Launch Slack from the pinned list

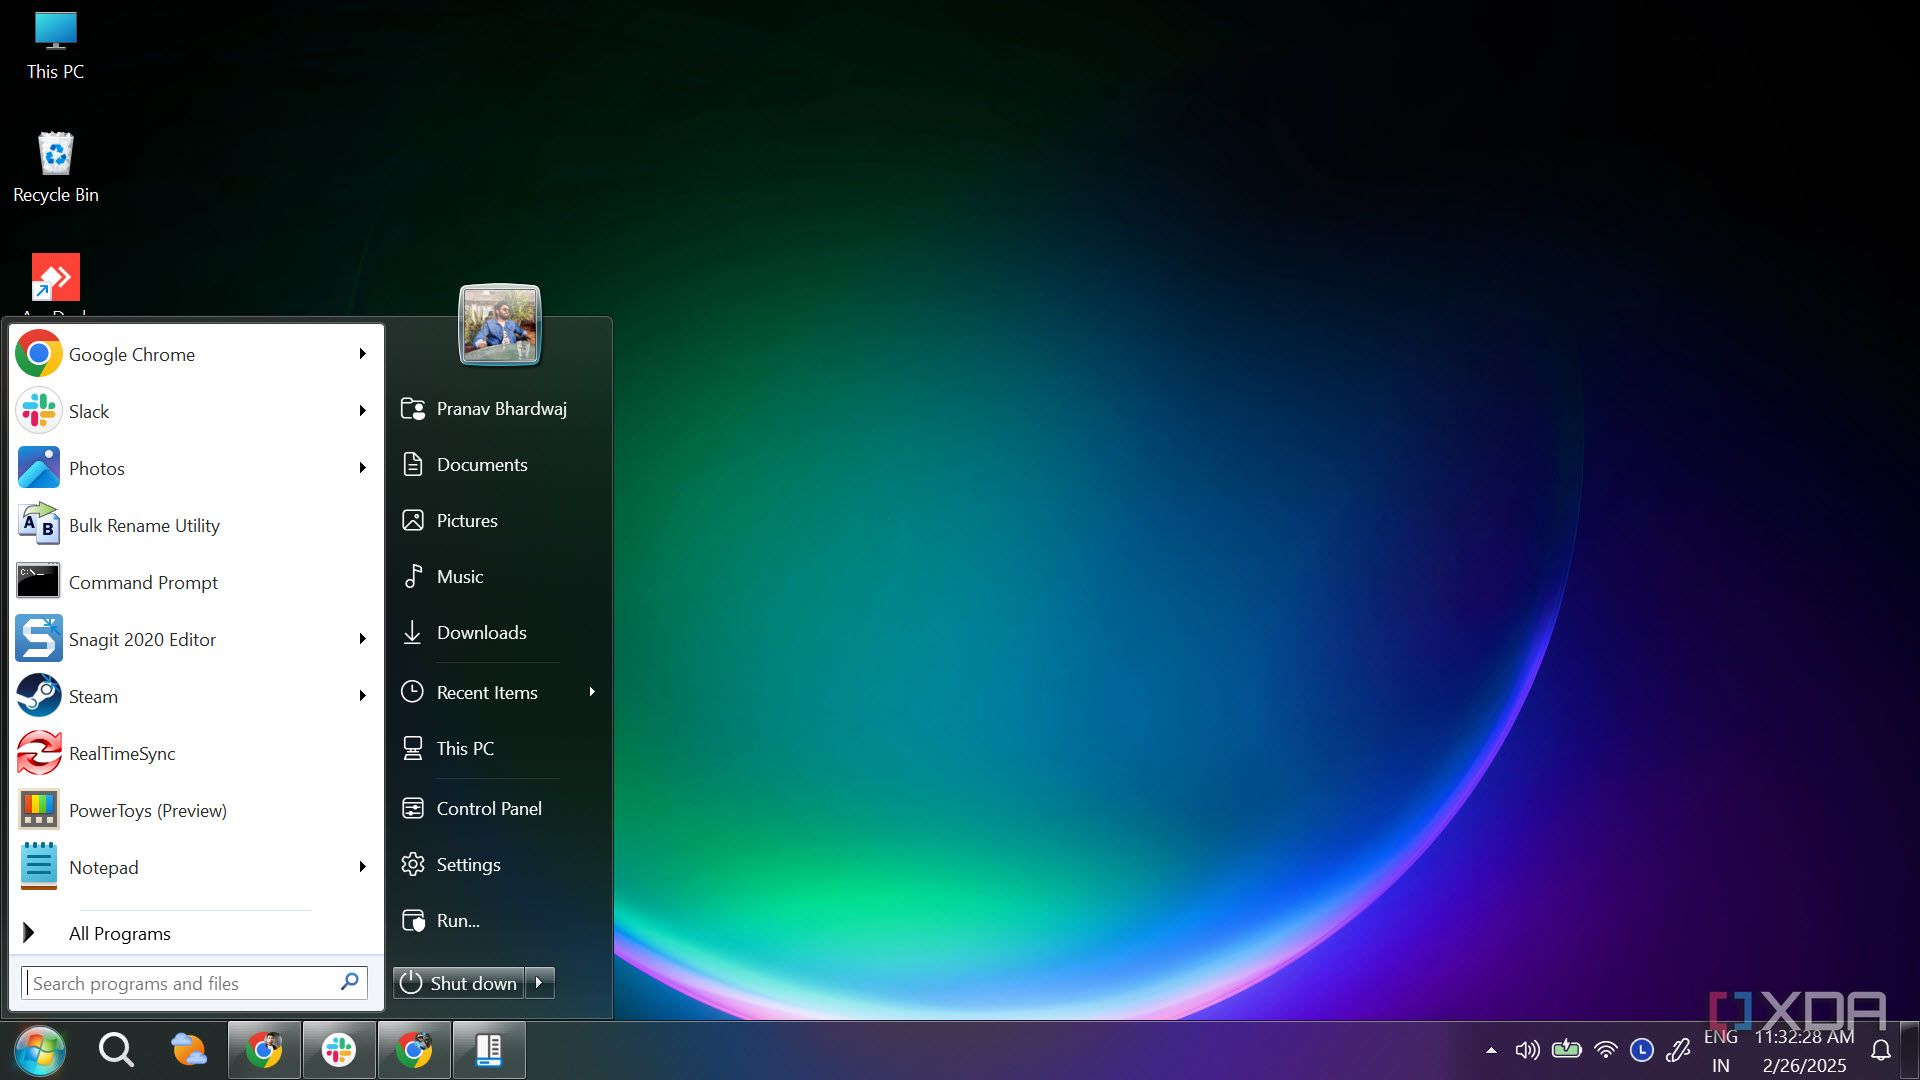[x=88, y=411]
